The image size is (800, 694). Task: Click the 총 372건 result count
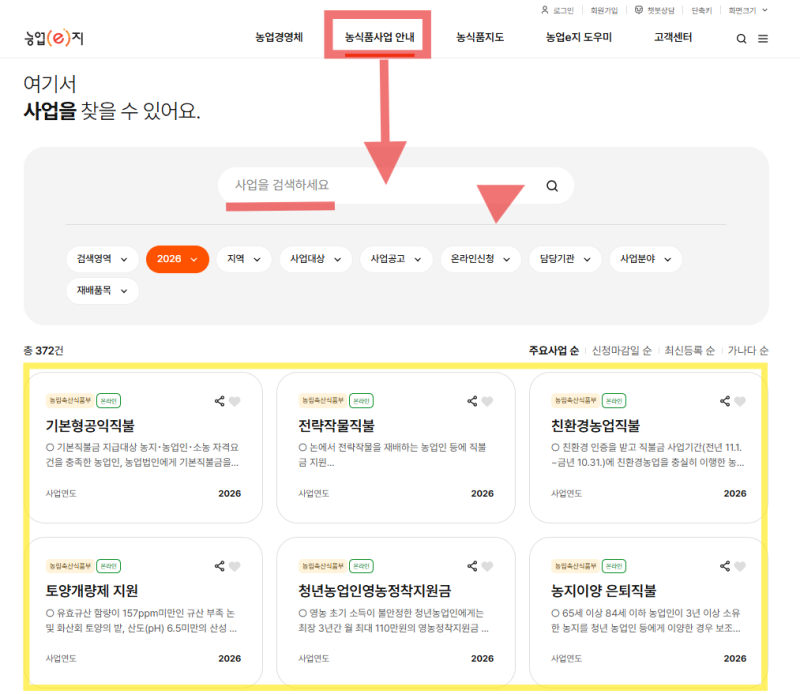click(43, 351)
